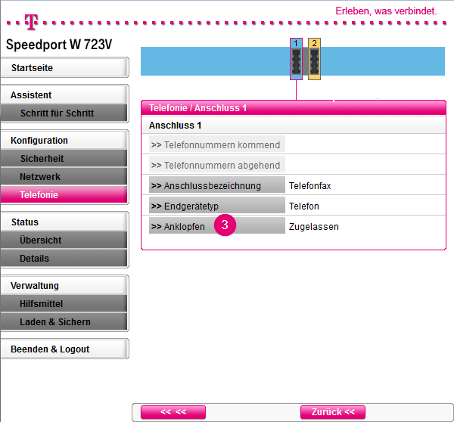
Task: Open Telefonnummern kommend settings
Action: 217,145
